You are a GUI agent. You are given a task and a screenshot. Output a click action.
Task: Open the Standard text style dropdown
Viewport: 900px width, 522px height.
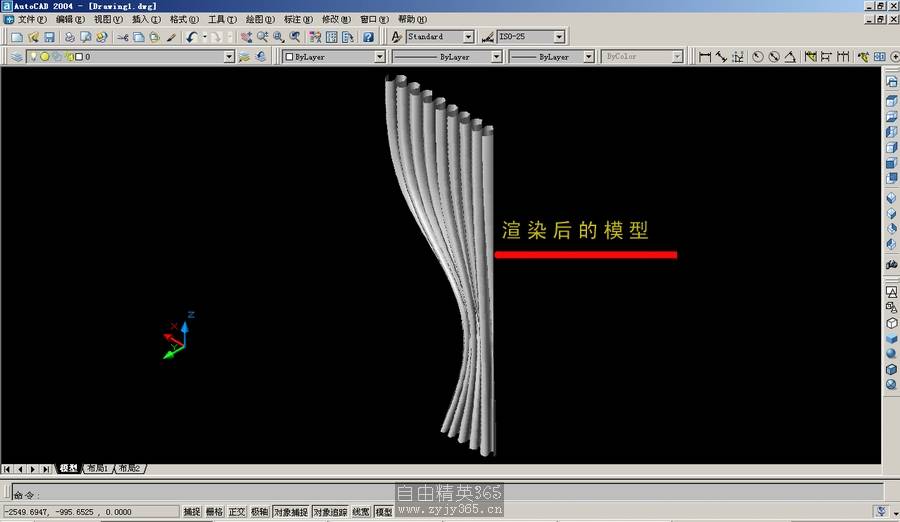[x=468, y=37]
